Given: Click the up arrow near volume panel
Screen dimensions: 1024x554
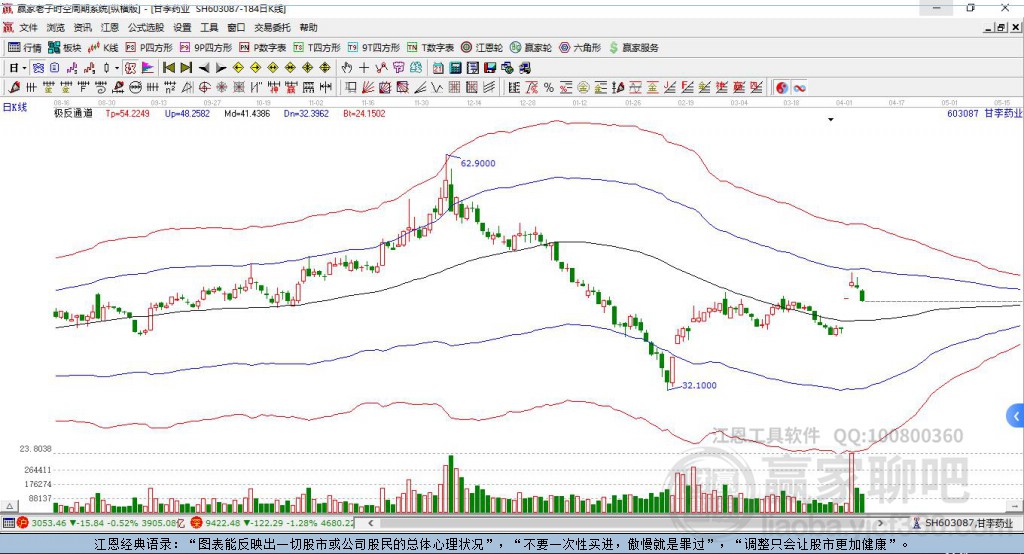Looking at the screenshot, I should 9,506.
